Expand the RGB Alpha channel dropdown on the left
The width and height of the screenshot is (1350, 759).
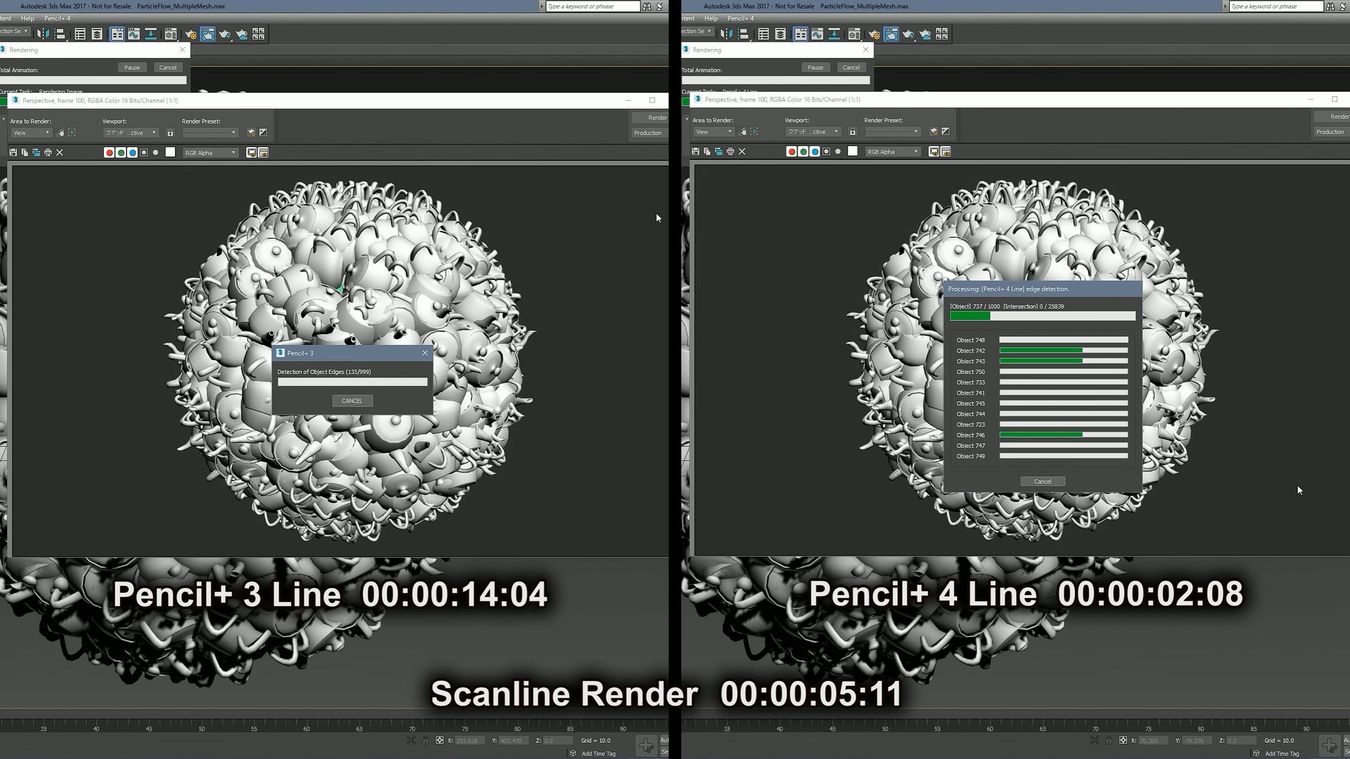[210, 153]
